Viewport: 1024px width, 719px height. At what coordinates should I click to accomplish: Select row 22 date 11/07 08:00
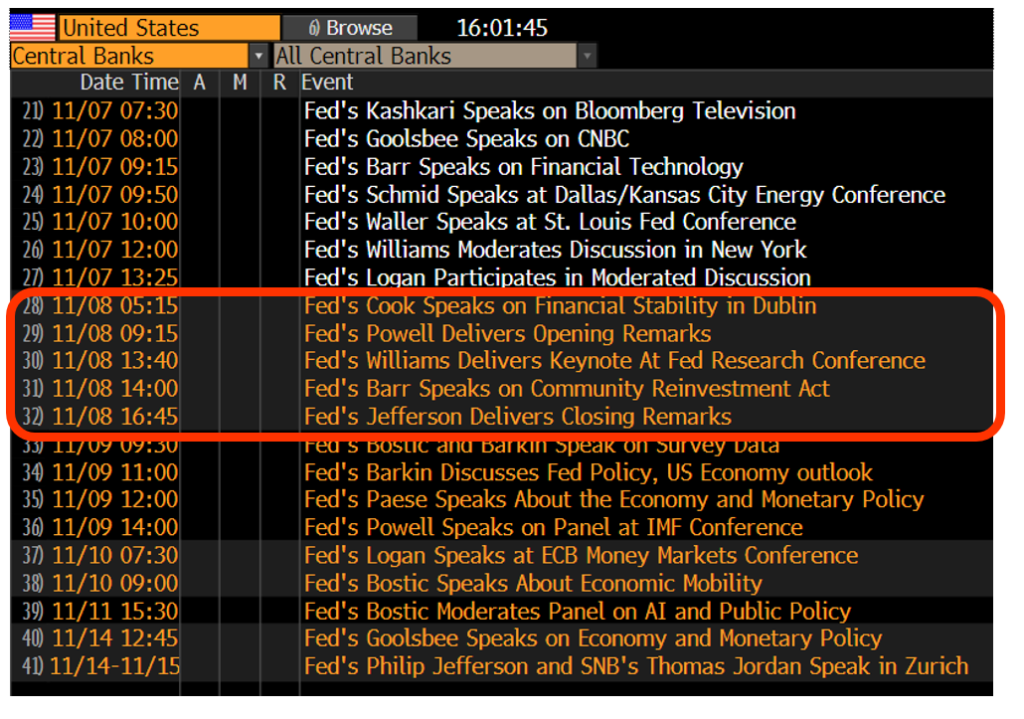tap(115, 138)
